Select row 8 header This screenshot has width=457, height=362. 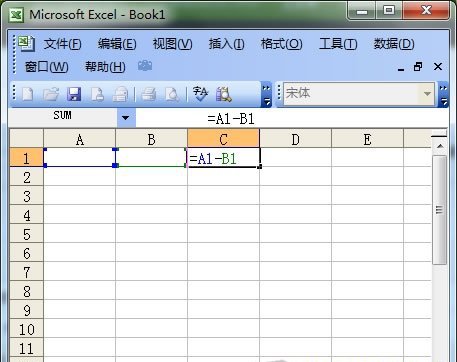pyautogui.click(x=26, y=290)
